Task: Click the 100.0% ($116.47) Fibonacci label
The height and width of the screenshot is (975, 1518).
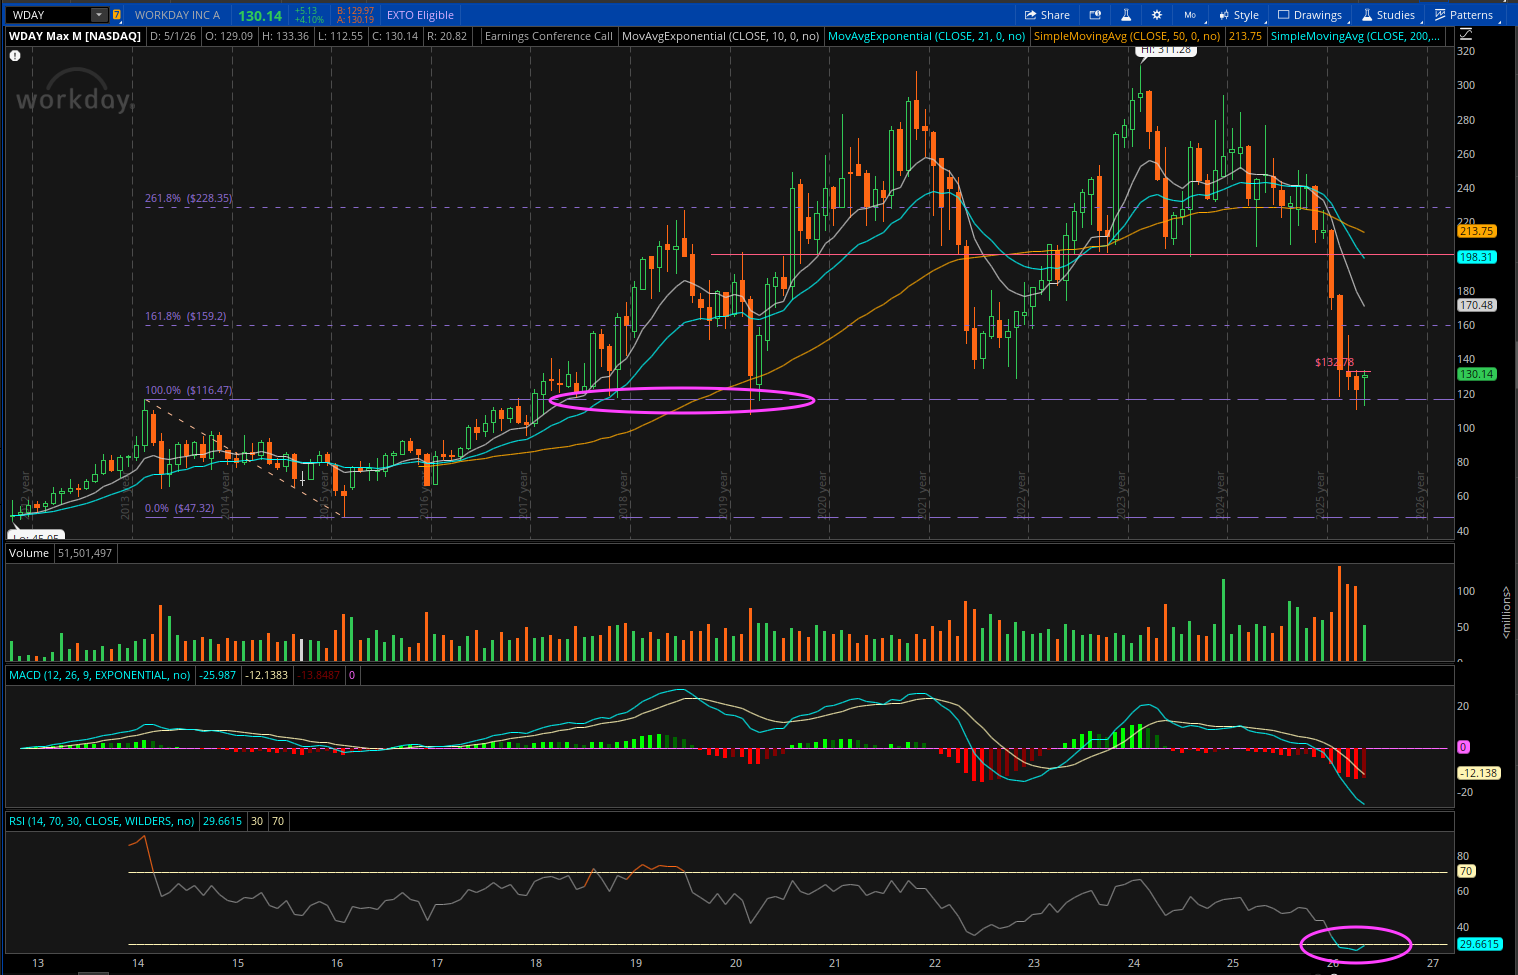Action: click(x=189, y=390)
